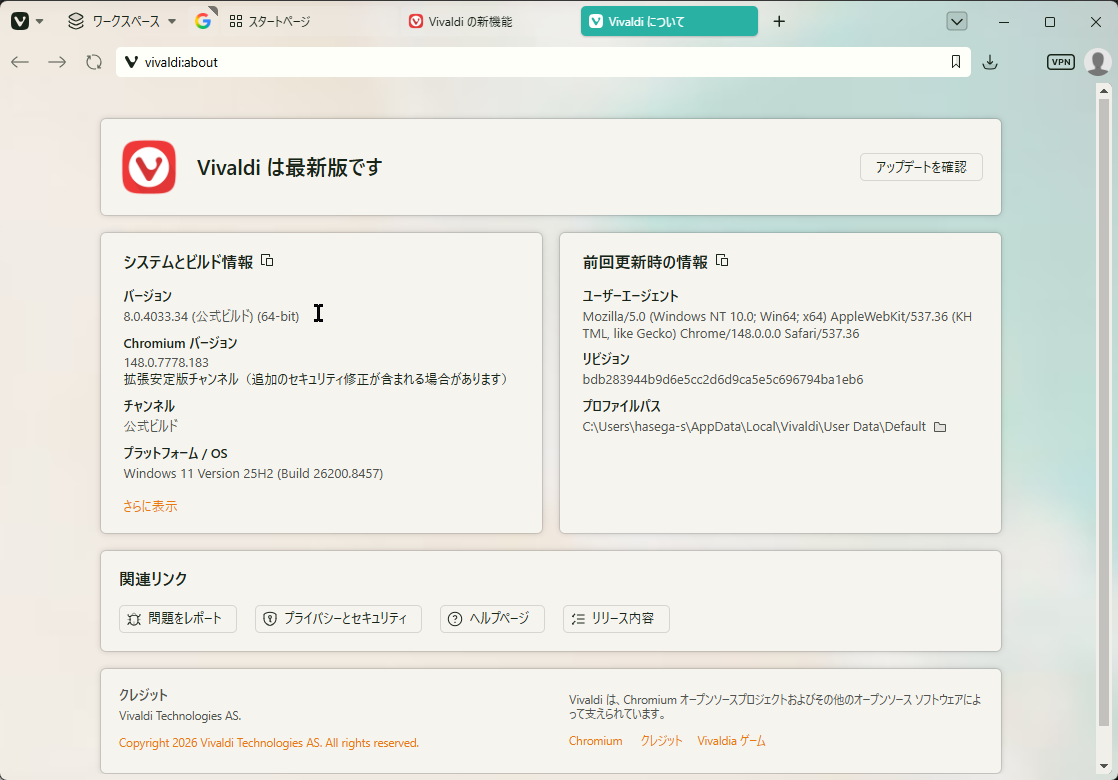Image resolution: width=1118 pixels, height=780 pixels.
Task: Open profile path folder icon
Action: point(940,427)
